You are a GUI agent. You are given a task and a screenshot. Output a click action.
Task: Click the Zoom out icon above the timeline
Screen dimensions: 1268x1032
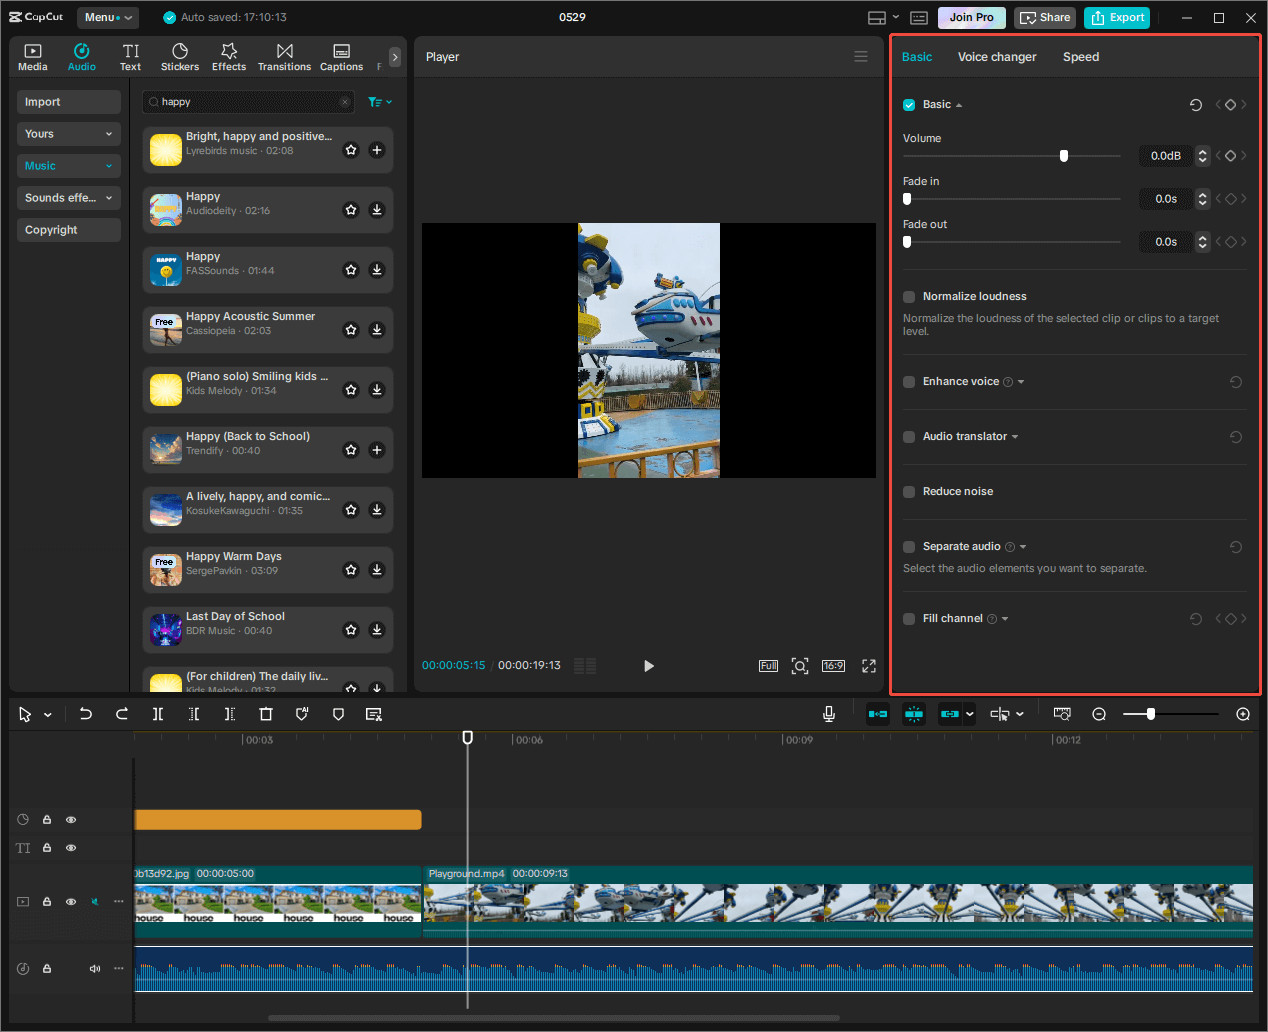[1099, 714]
